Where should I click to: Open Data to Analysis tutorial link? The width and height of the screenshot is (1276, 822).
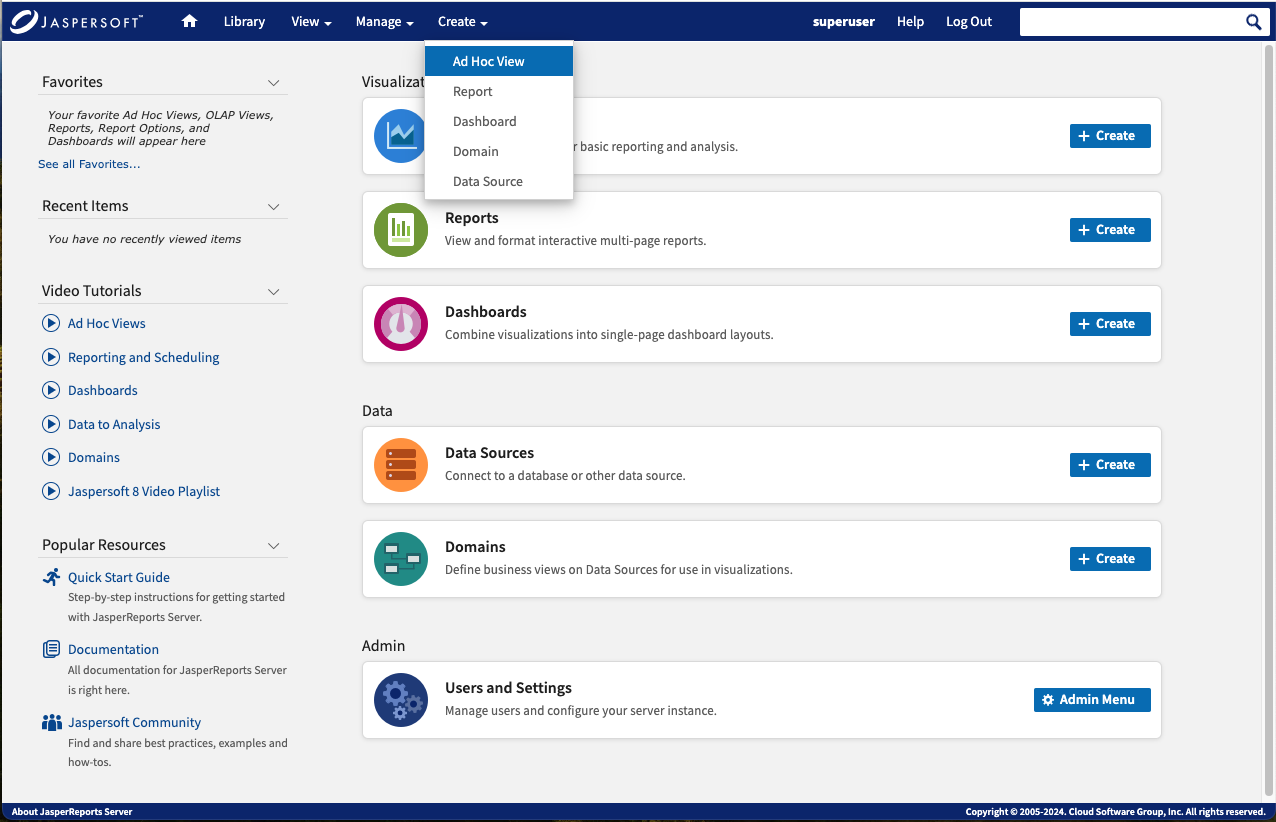pos(114,424)
